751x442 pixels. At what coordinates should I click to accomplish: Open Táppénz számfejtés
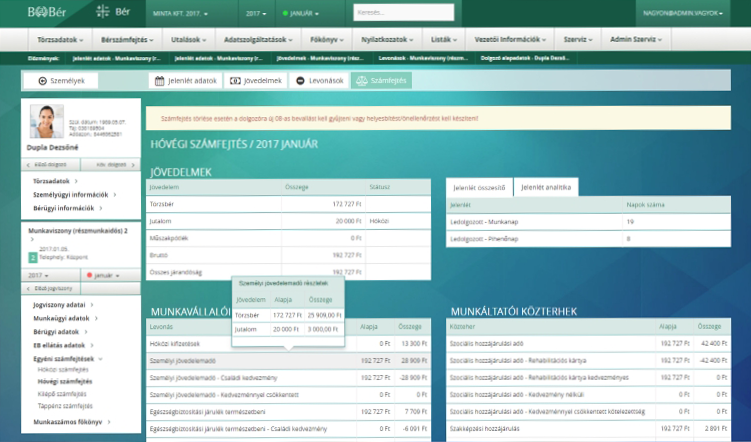[x=65, y=406]
